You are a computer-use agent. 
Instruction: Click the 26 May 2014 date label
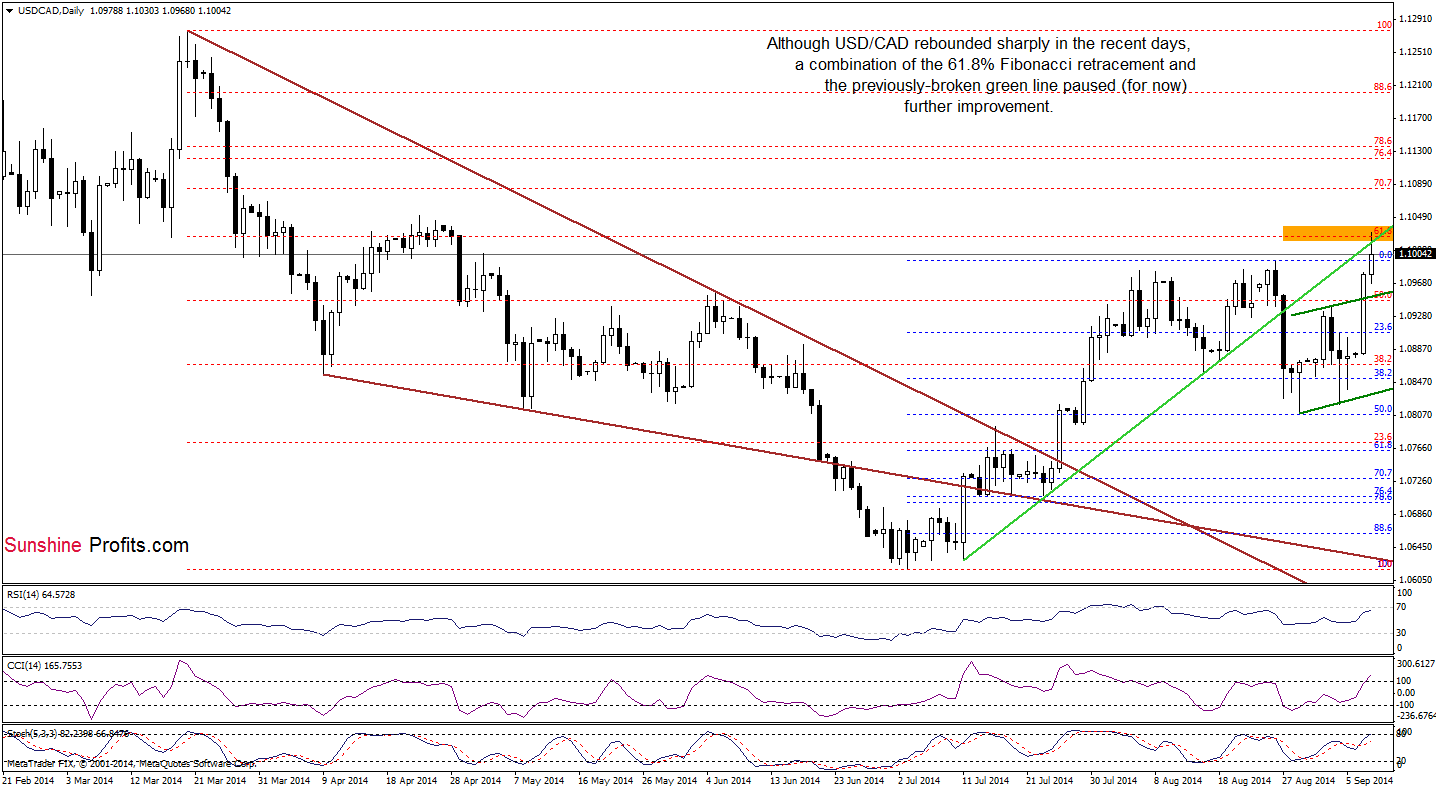coord(668,779)
